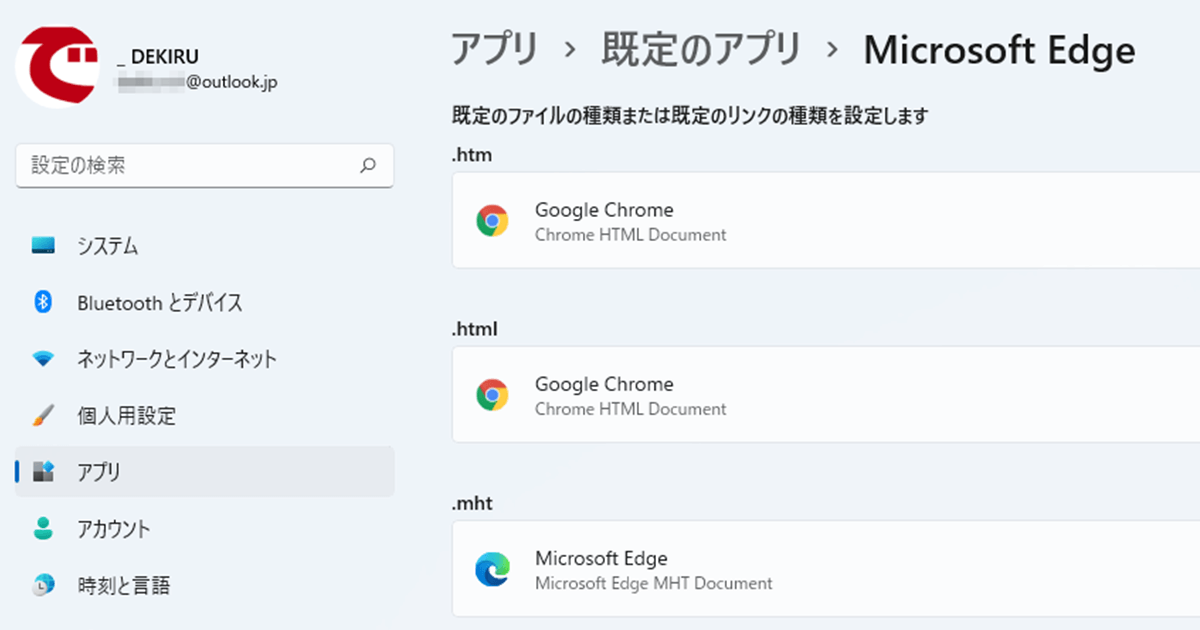Screen dimensions: 1200x630
Task: Click the Microsoft Edge page title
Action: [999, 49]
